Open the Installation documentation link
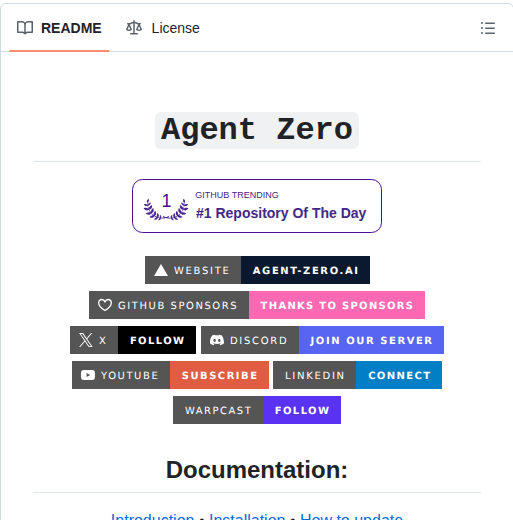This screenshot has width=513, height=520. pyautogui.click(x=247, y=517)
